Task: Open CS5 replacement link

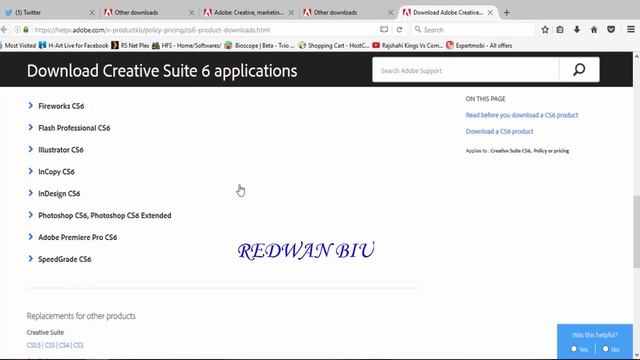Action: (x=49, y=345)
